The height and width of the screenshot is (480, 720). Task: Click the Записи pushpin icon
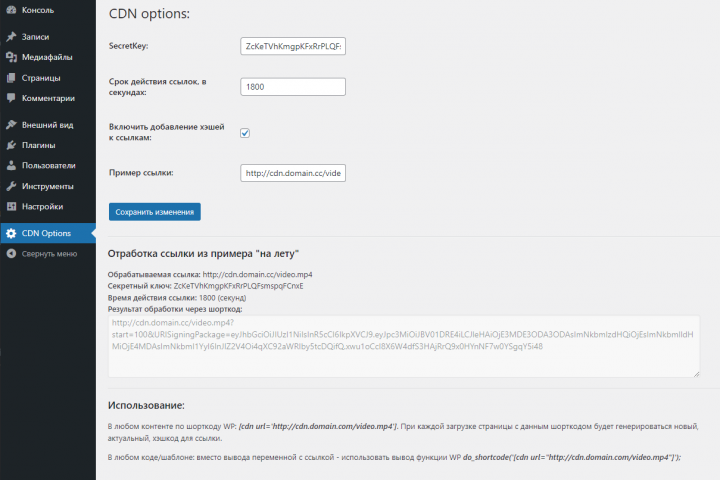click(x=10, y=37)
